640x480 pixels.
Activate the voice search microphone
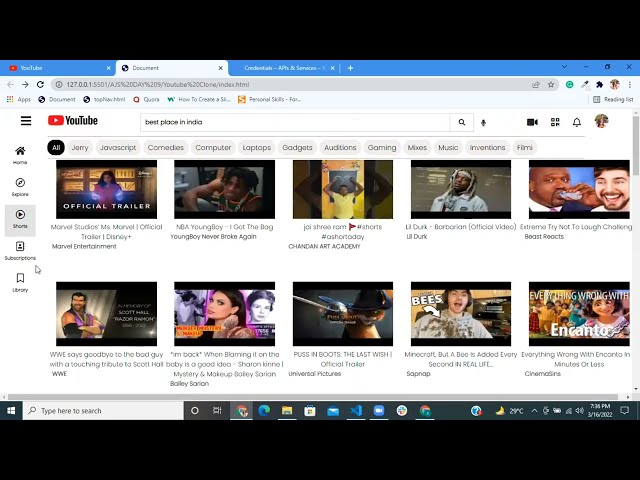483,122
